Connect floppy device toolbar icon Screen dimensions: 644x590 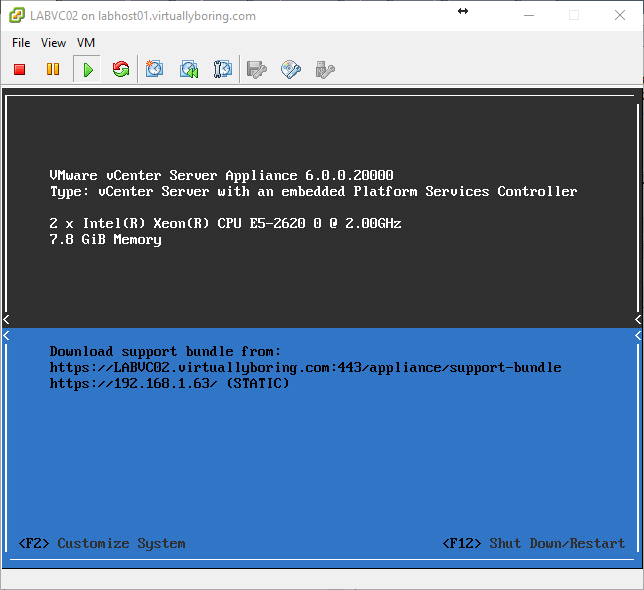[x=257, y=69]
